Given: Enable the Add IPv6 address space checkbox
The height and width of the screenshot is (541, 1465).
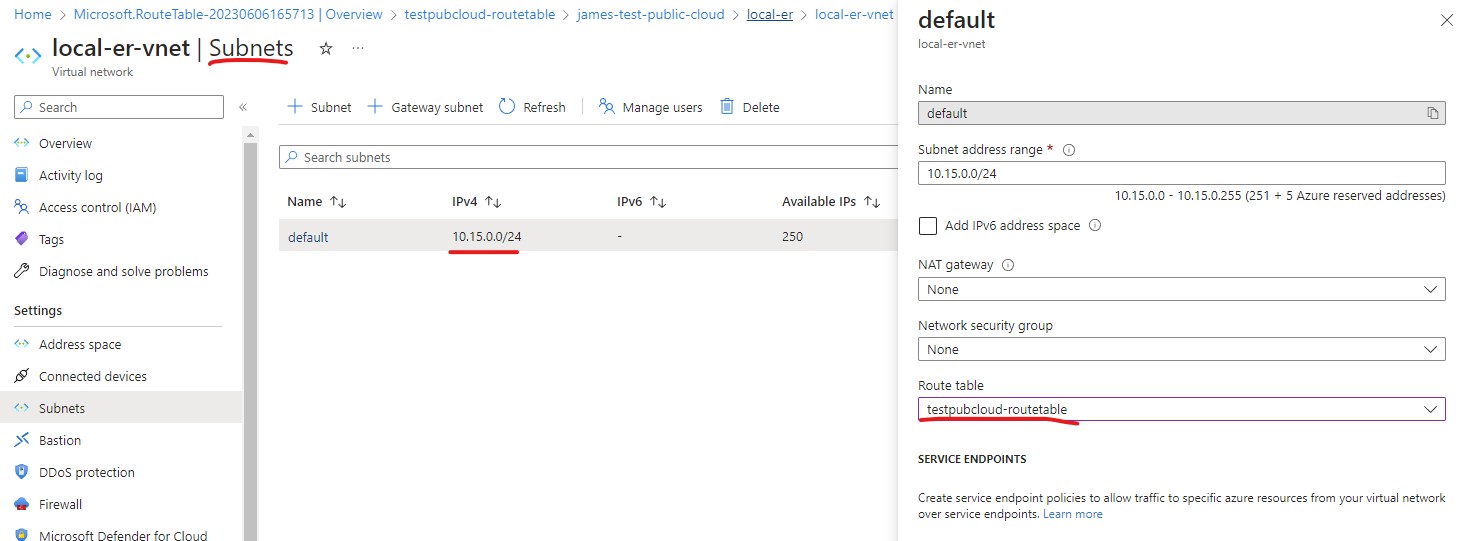Looking at the screenshot, I should [x=928, y=226].
